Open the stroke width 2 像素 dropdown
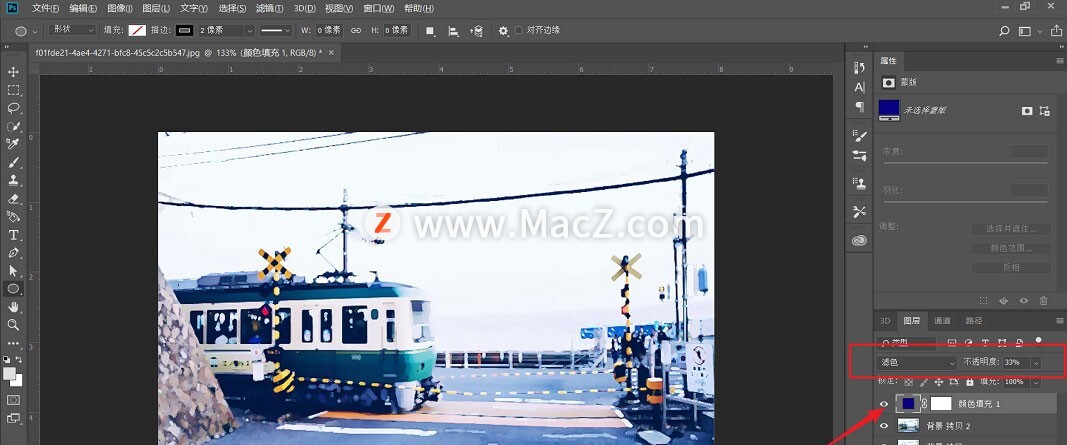The image size is (1067, 445). point(250,31)
